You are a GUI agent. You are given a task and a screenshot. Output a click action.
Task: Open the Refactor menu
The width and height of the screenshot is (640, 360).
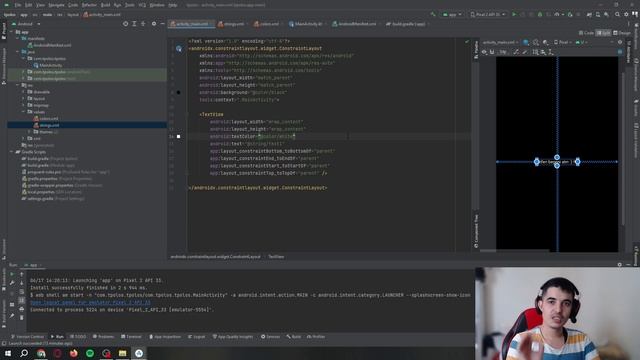(x=89, y=5)
